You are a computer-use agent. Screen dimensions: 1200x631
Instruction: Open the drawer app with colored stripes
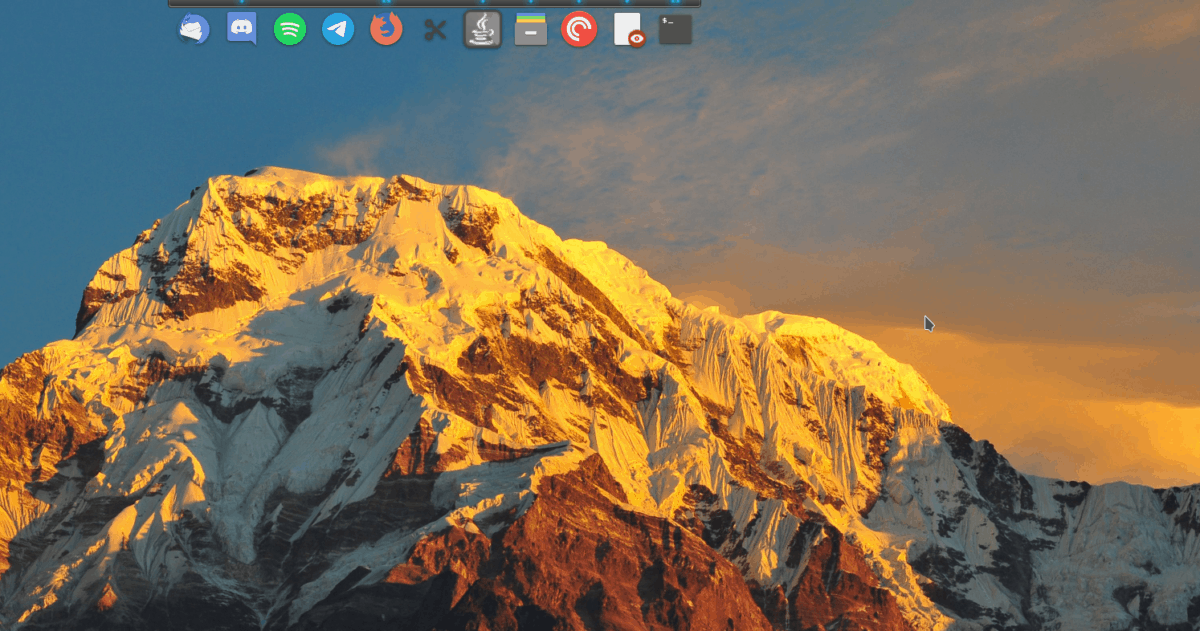530,31
